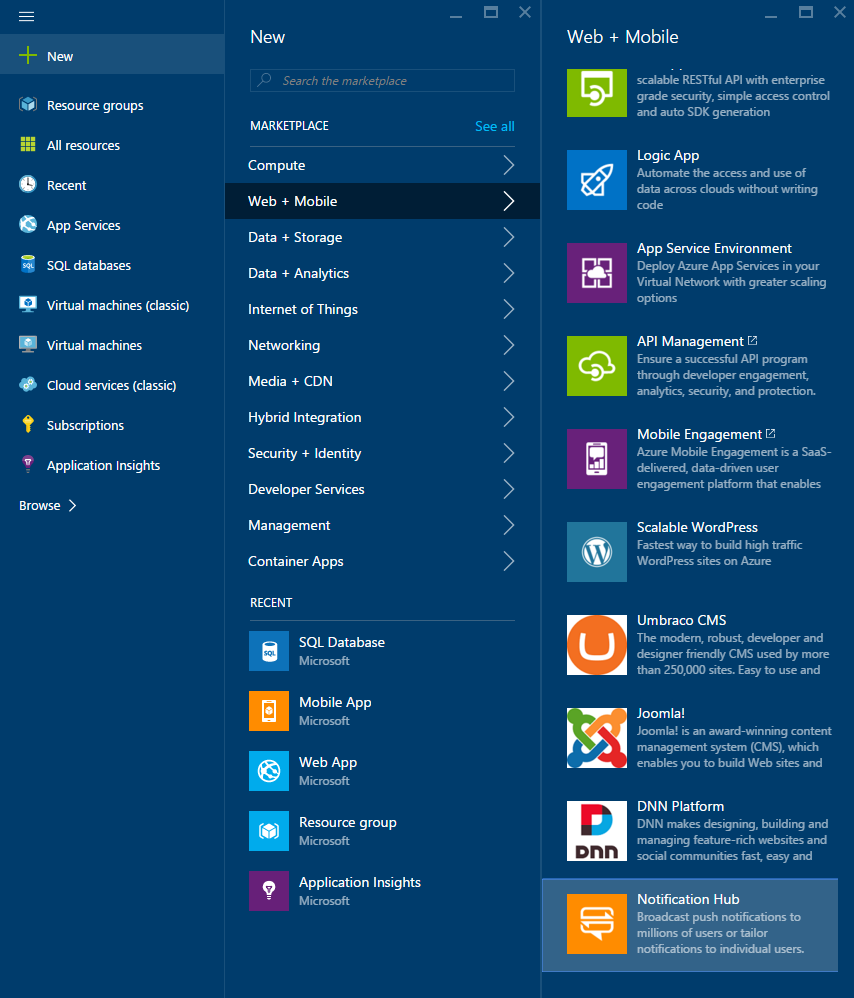854x998 pixels.
Task: Select the Scalable WordPress logo icon
Action: click(x=597, y=552)
